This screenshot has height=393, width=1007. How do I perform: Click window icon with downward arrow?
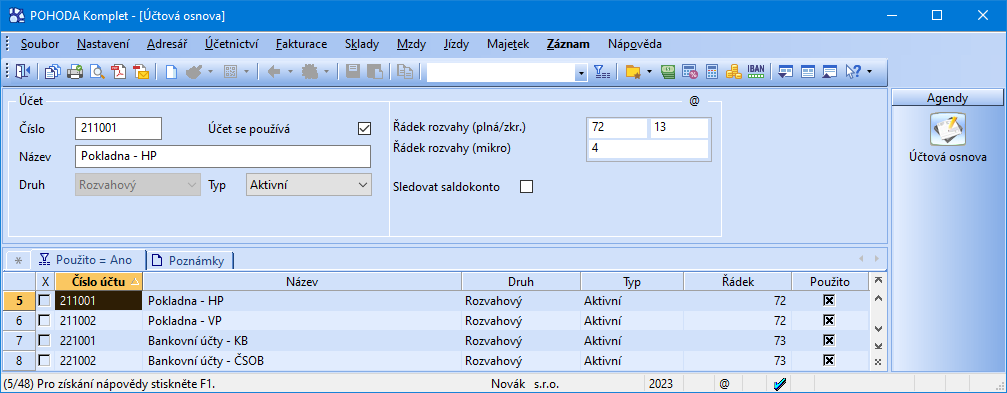tap(785, 72)
